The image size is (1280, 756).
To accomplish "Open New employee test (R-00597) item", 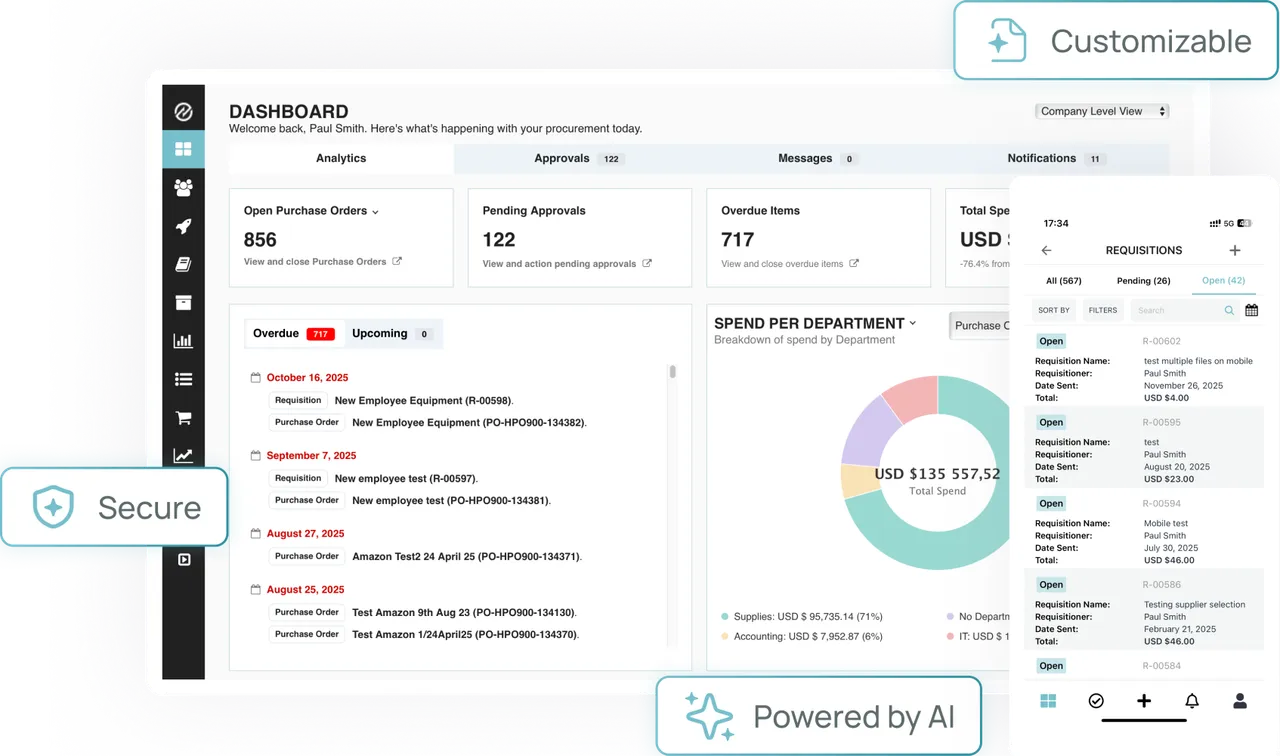I will pyautogui.click(x=407, y=478).
